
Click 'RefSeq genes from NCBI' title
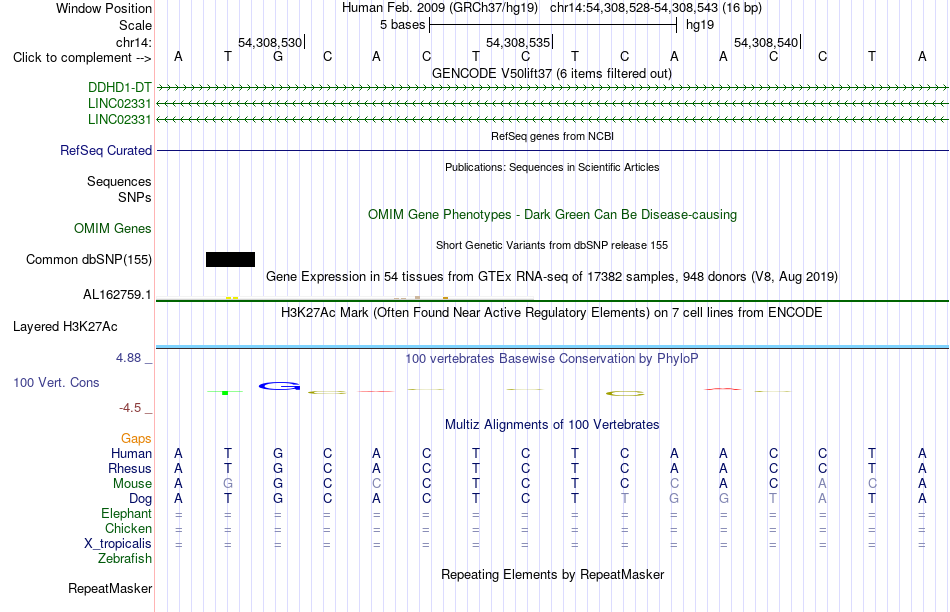coord(553,136)
